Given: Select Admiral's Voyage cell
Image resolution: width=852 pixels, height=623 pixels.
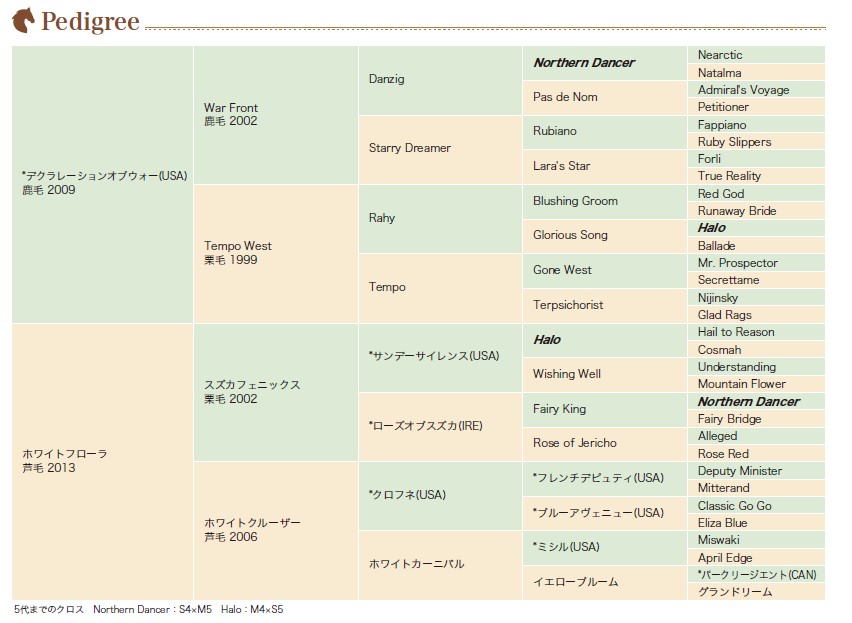Looking at the screenshot, I should 756,90.
